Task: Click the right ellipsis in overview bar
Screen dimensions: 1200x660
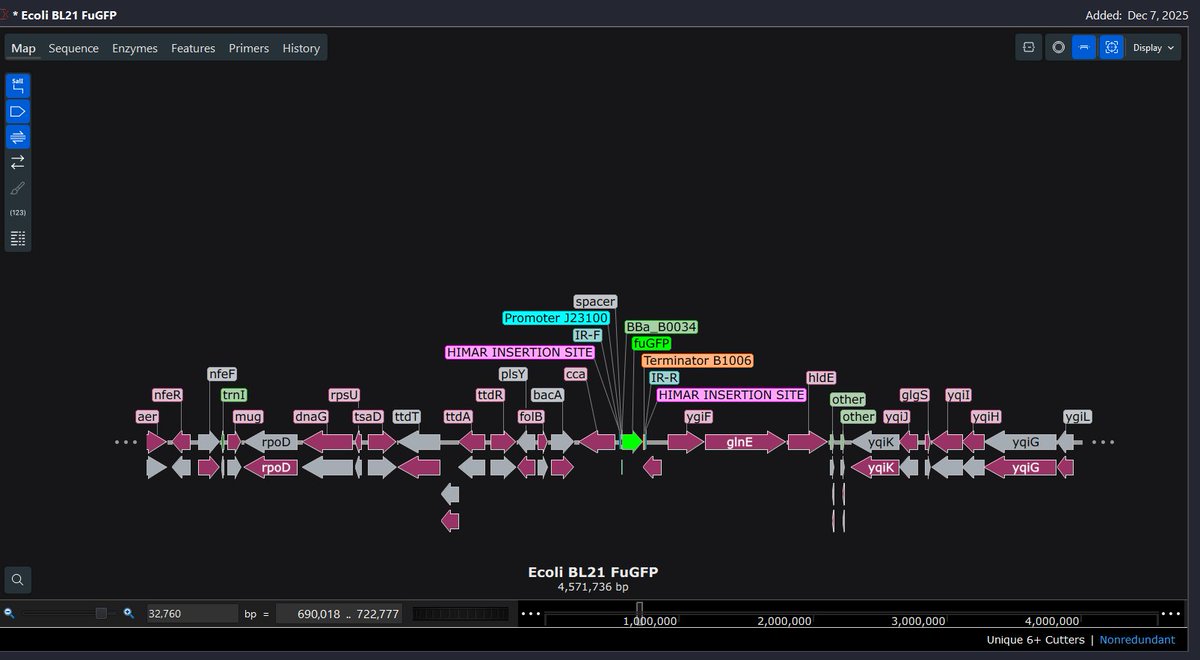Action: coord(1170,613)
